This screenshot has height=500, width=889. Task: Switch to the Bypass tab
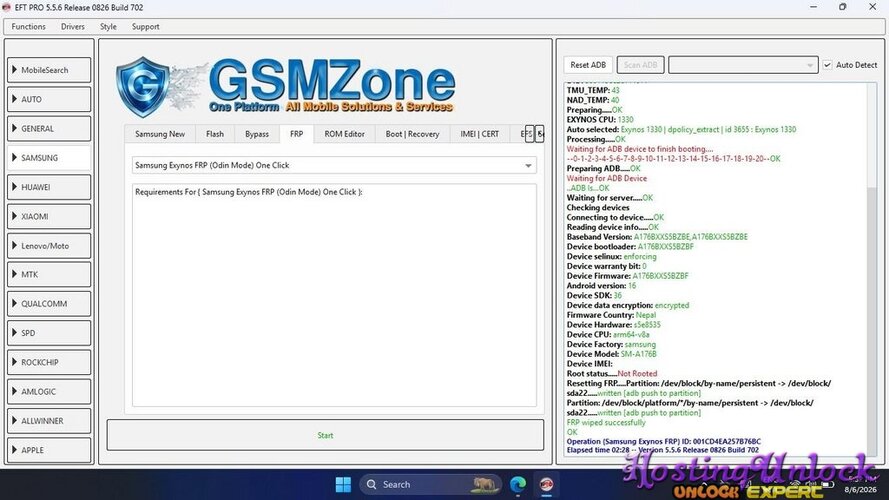[x=257, y=134]
